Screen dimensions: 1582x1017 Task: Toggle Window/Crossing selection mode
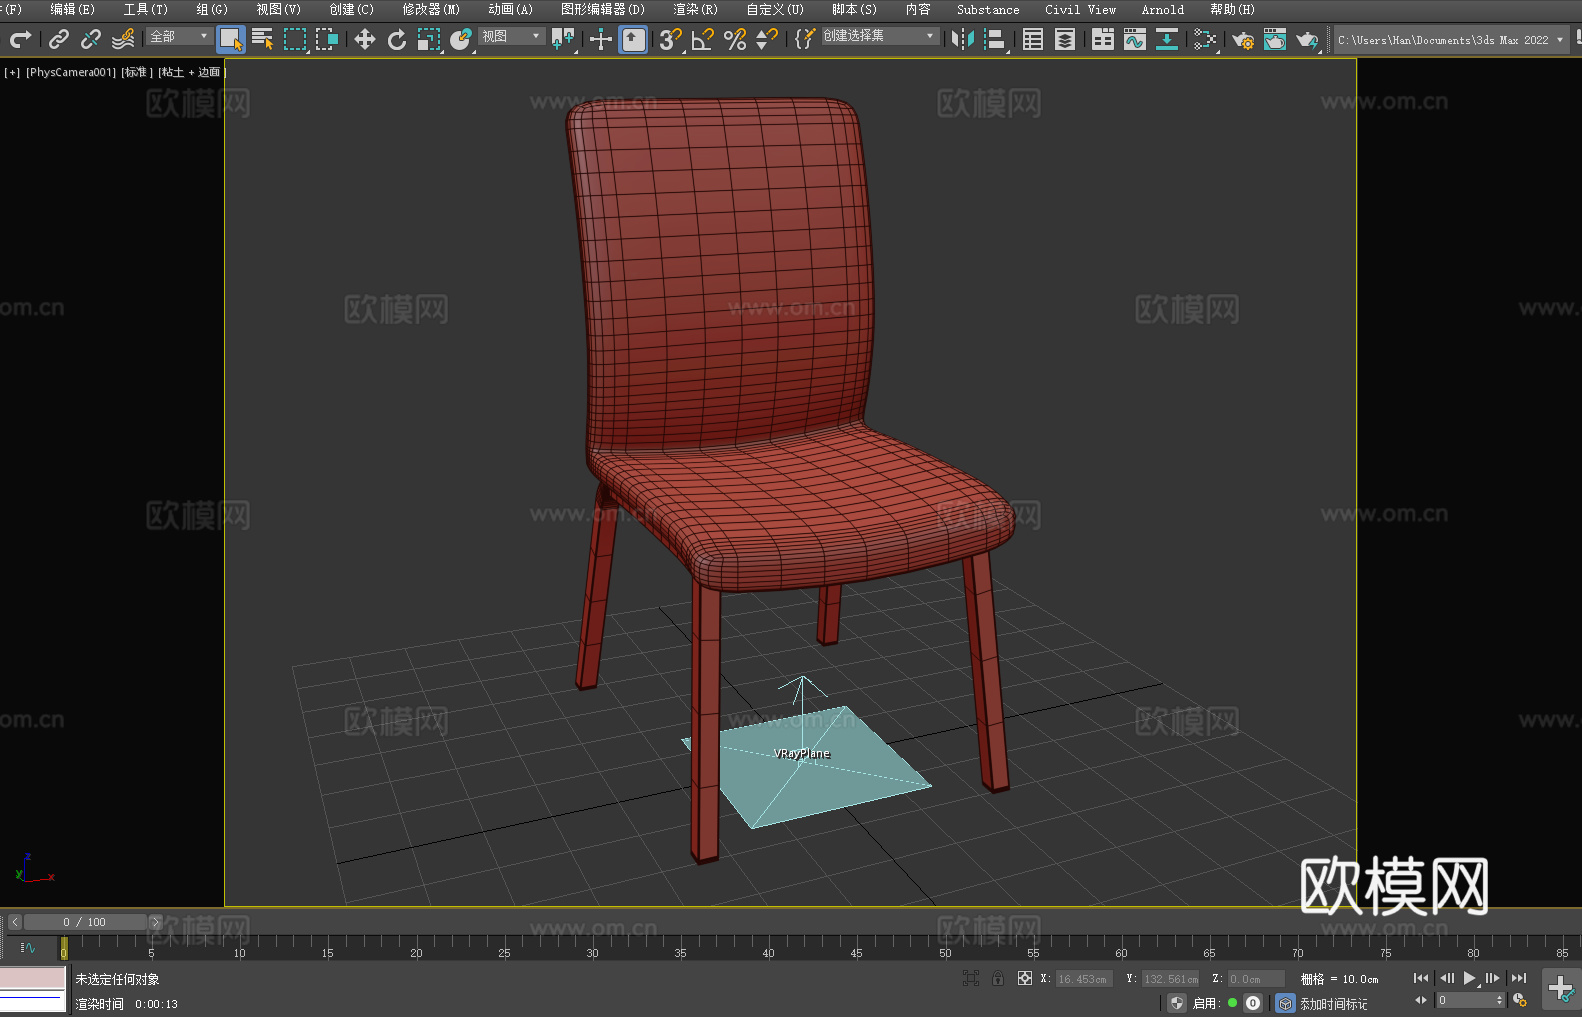[327, 39]
